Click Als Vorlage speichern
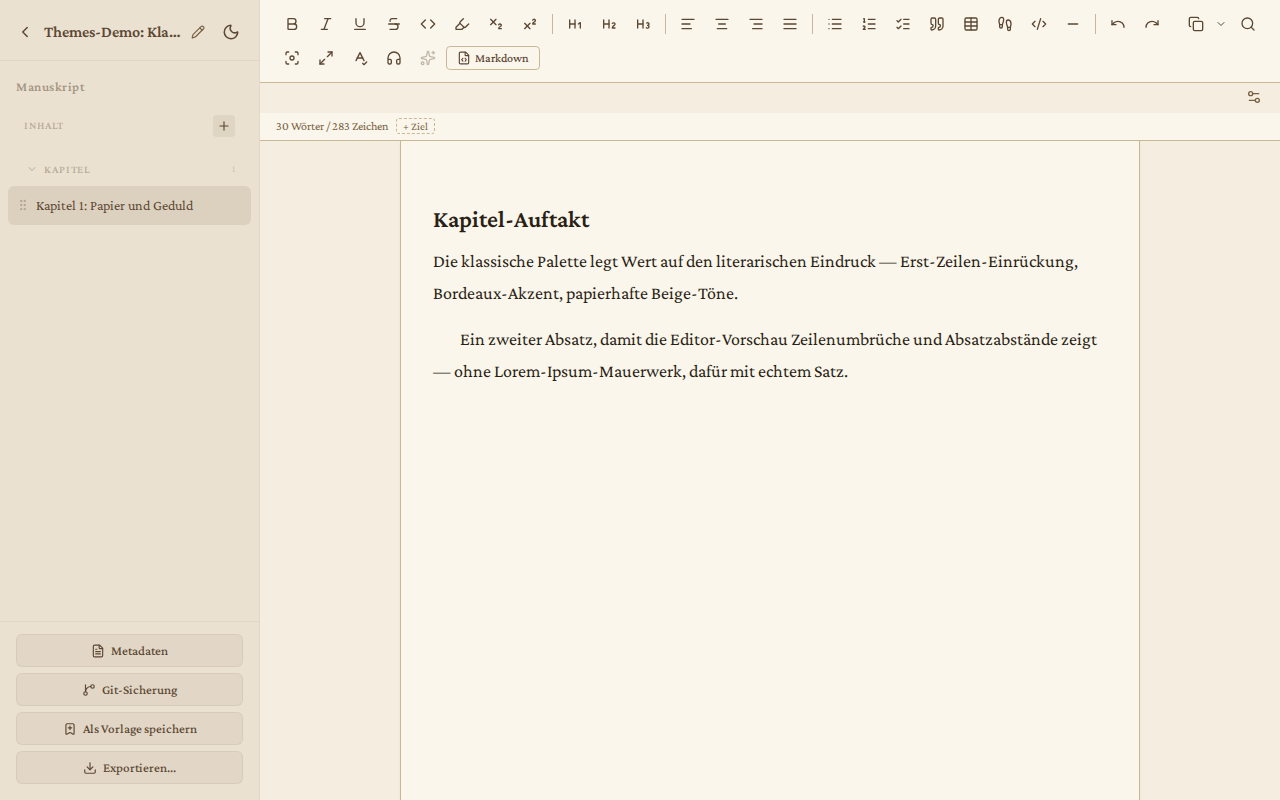The width and height of the screenshot is (1280, 800). (129, 728)
